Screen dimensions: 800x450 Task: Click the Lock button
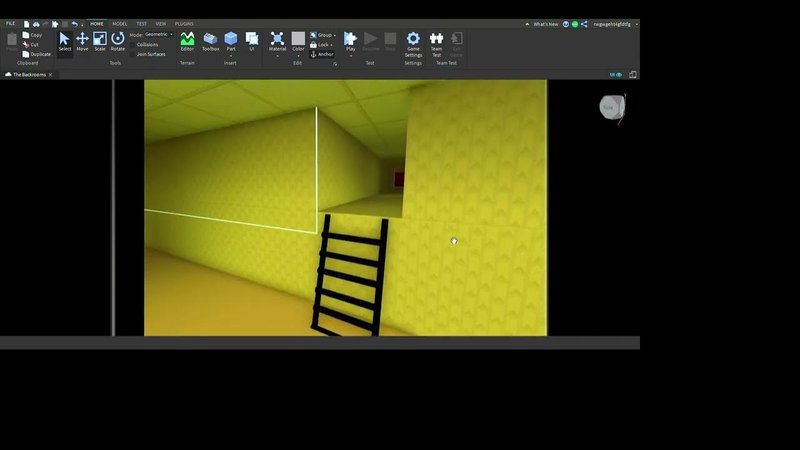[319, 45]
